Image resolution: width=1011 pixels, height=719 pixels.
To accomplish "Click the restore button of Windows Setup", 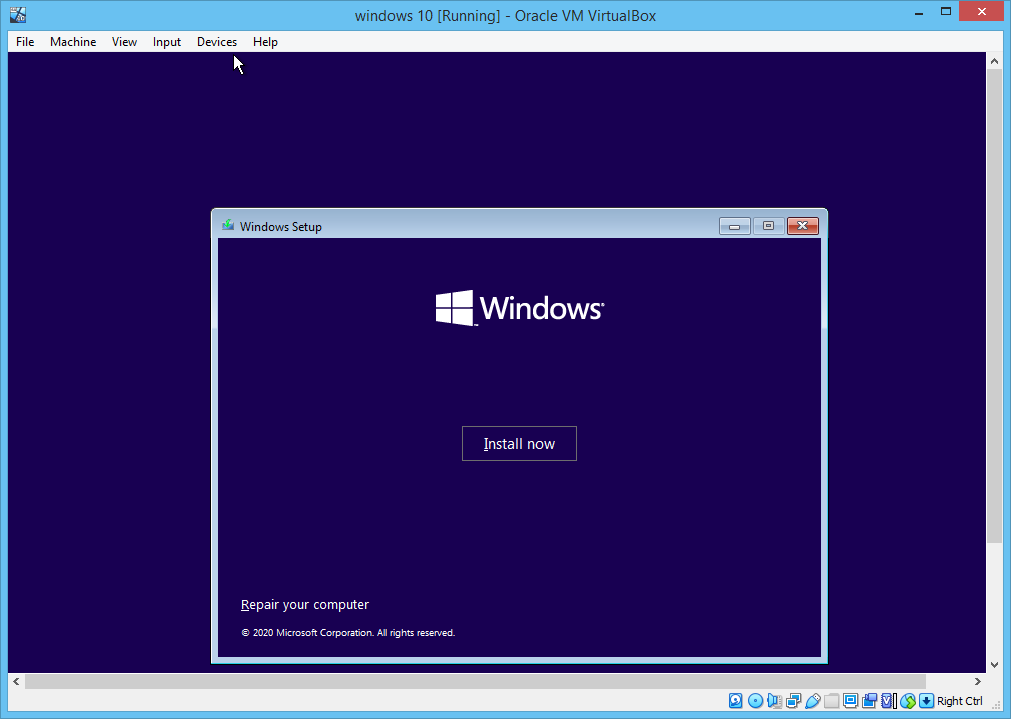I will point(768,226).
